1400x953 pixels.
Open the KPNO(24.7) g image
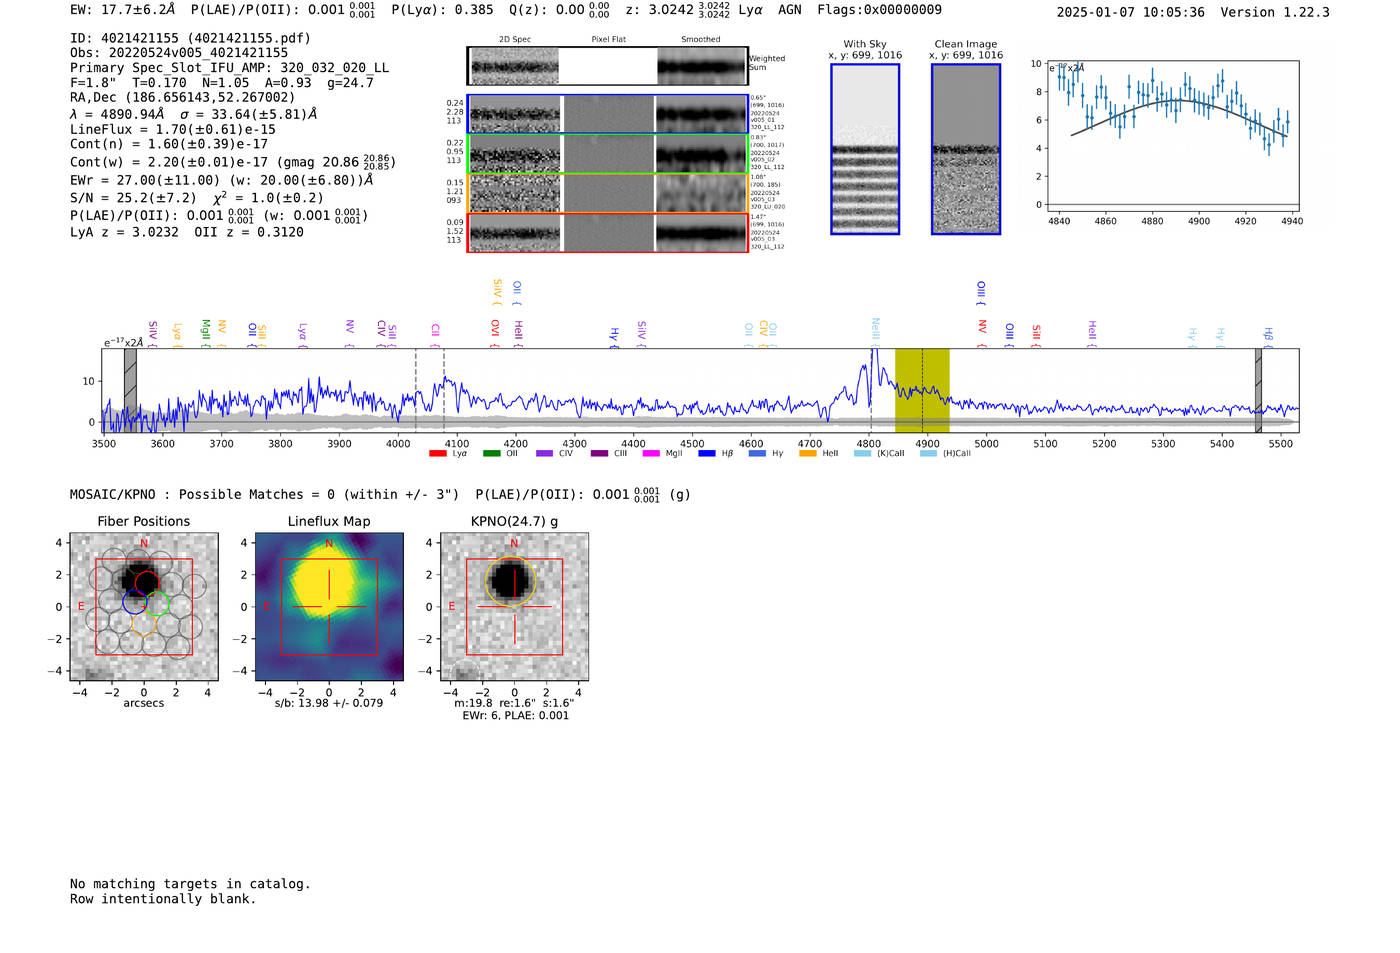[514, 607]
